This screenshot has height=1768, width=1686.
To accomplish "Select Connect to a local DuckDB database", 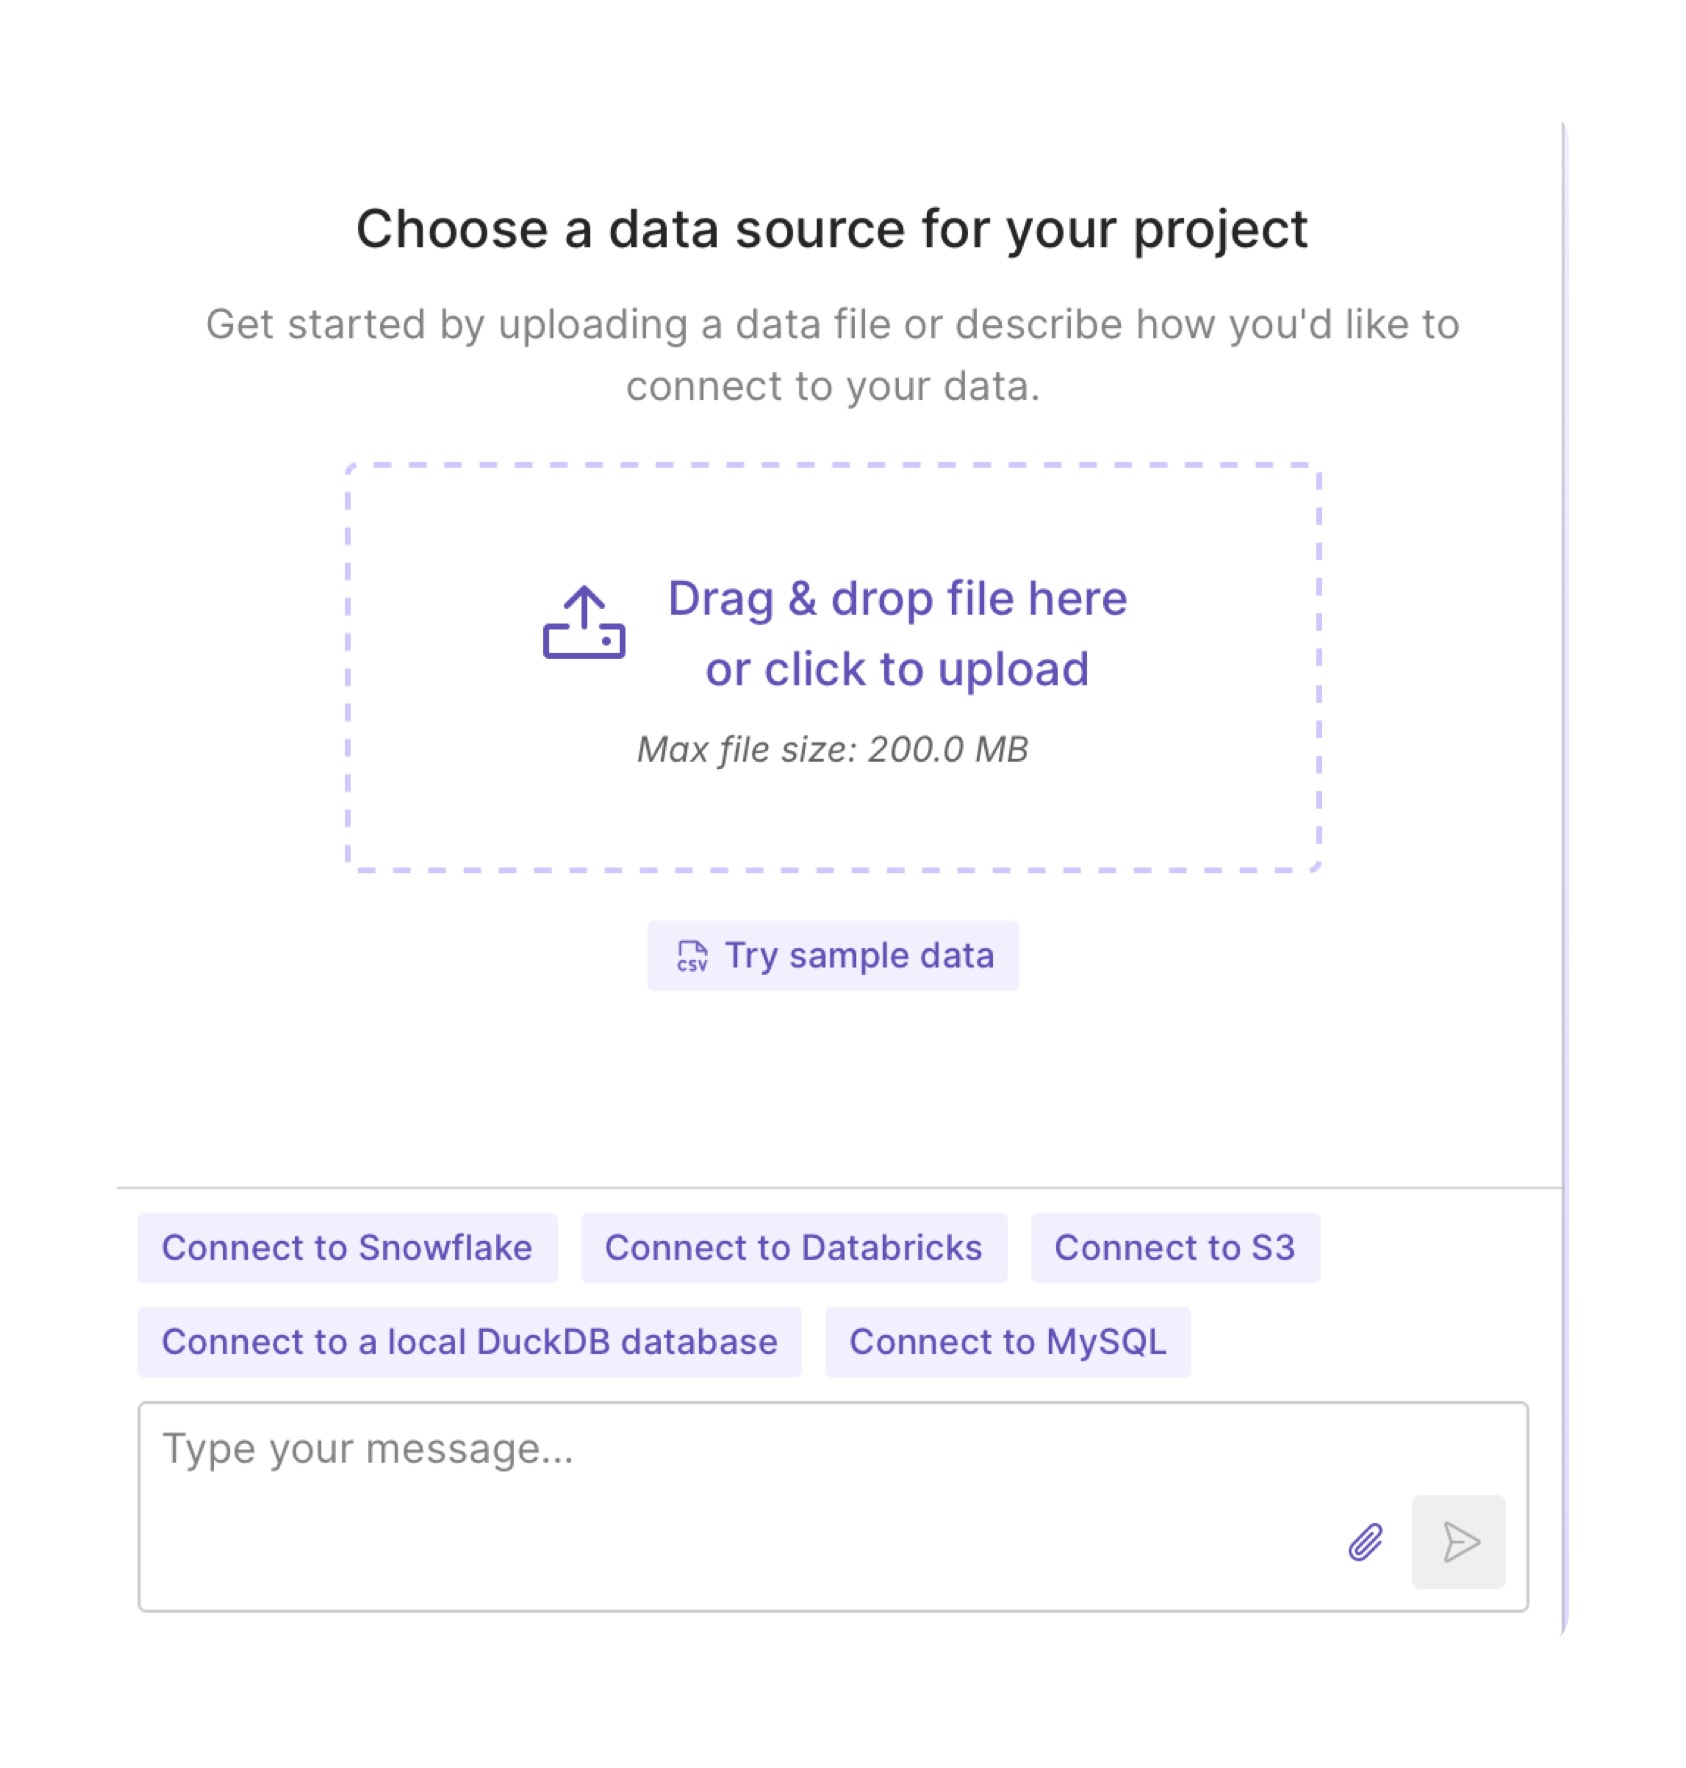I will 469,1342.
